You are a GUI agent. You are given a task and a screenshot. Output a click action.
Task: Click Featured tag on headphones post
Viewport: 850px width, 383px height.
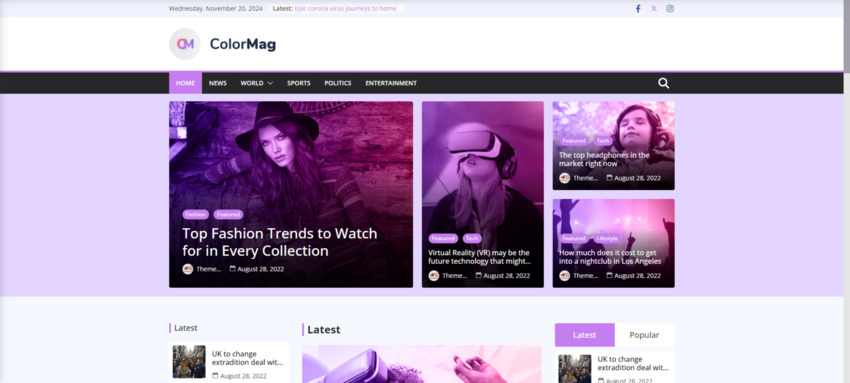(574, 141)
